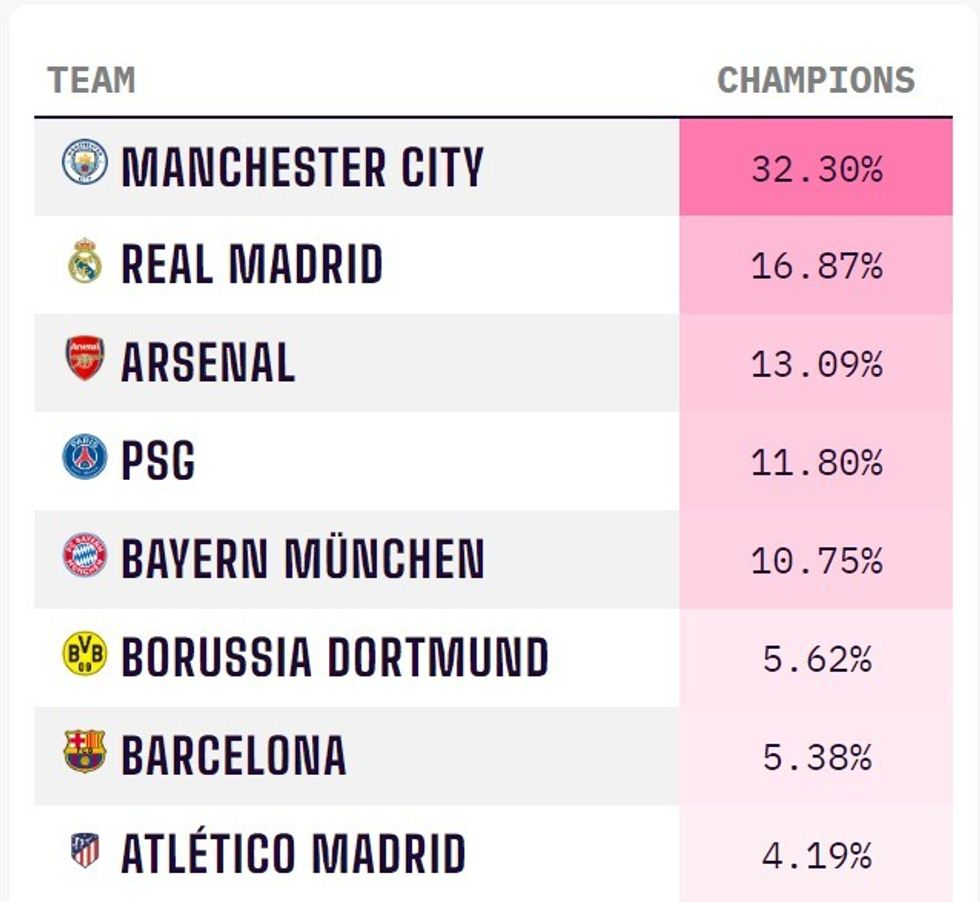Click the 5.38% Barcelona probability cell
The width and height of the screenshot is (980, 902).
pos(816,757)
